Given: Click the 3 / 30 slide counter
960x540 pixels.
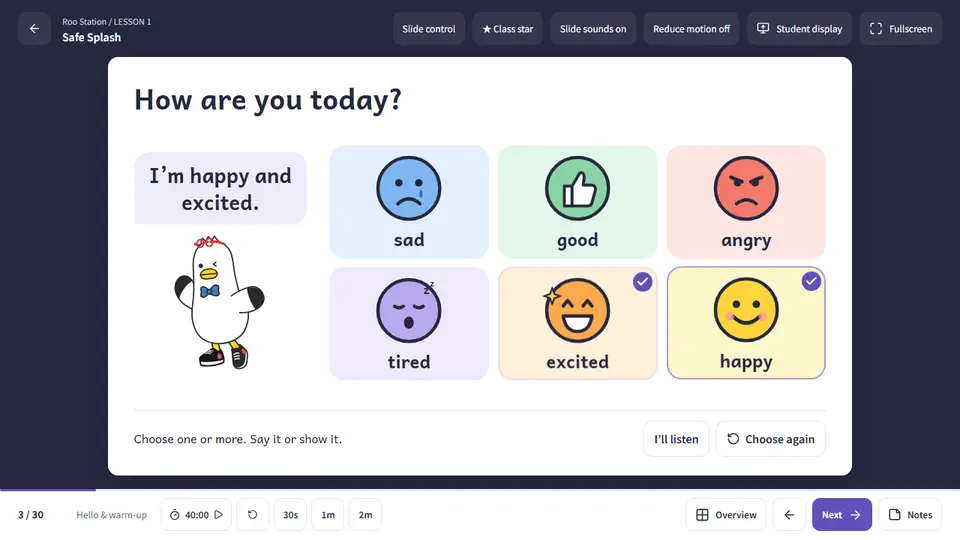Looking at the screenshot, I should tap(31, 515).
